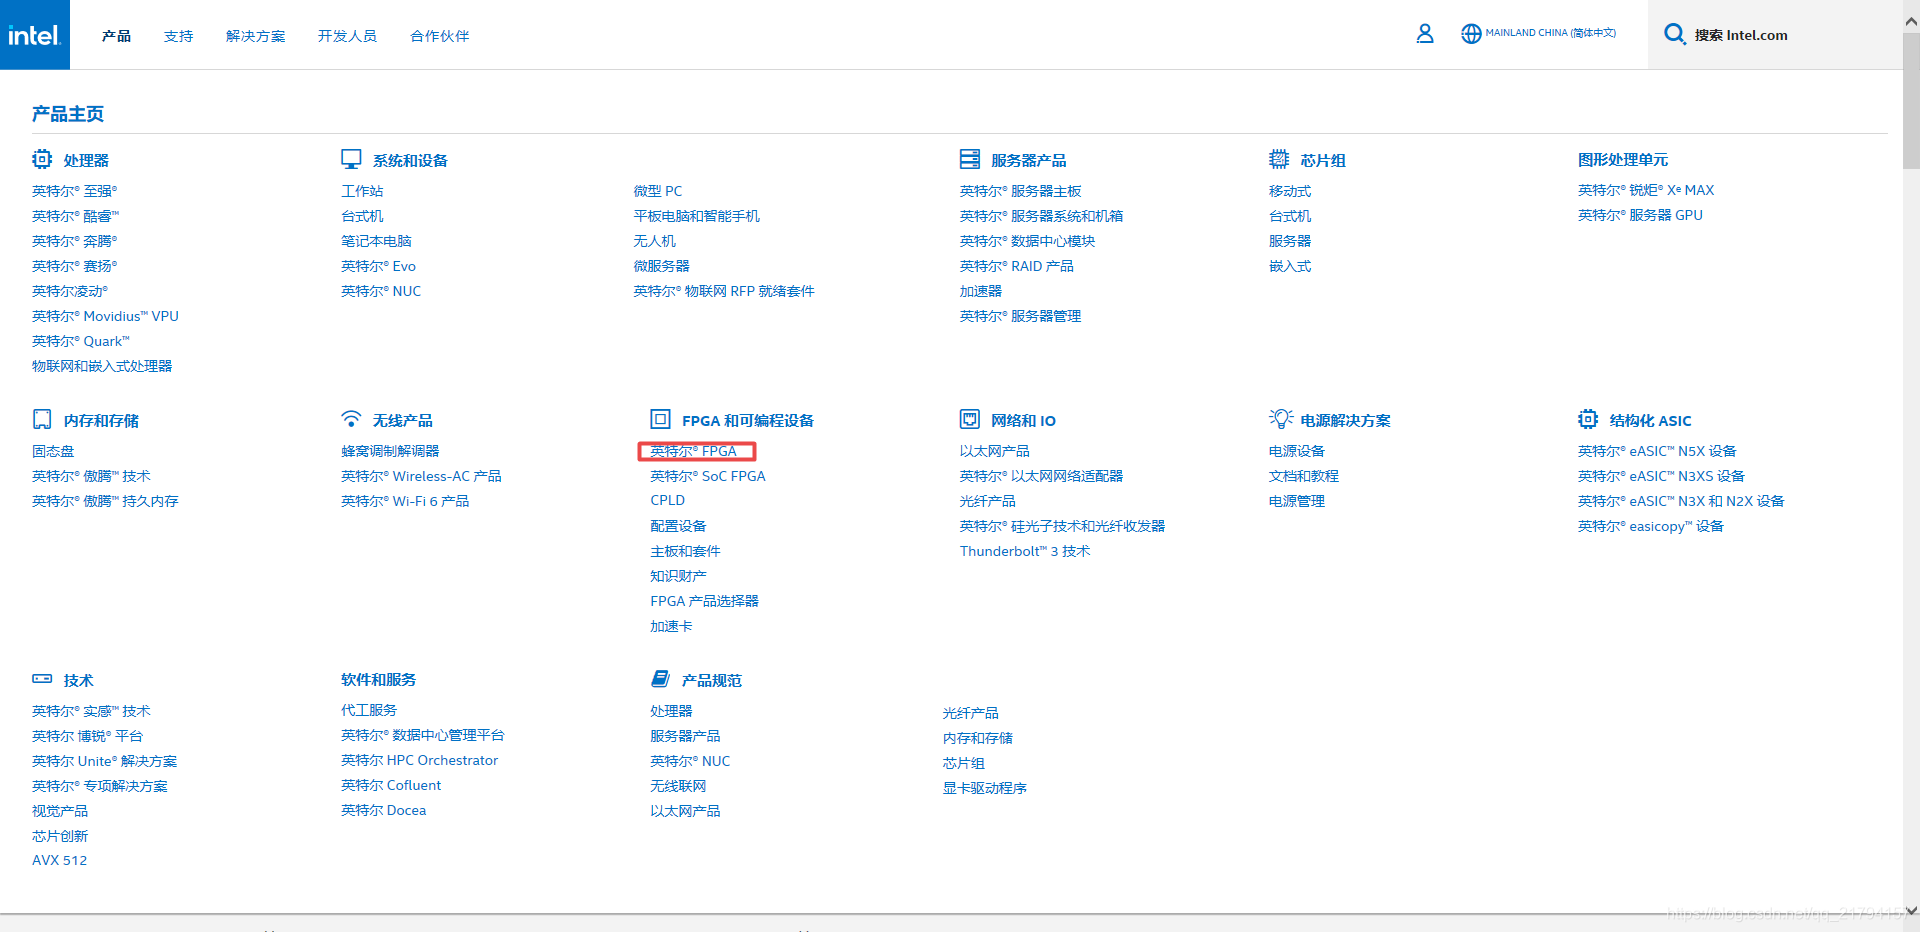The image size is (1920, 932).
Task: Open 以太网产品 under 网络和 IO
Action: tap(995, 451)
